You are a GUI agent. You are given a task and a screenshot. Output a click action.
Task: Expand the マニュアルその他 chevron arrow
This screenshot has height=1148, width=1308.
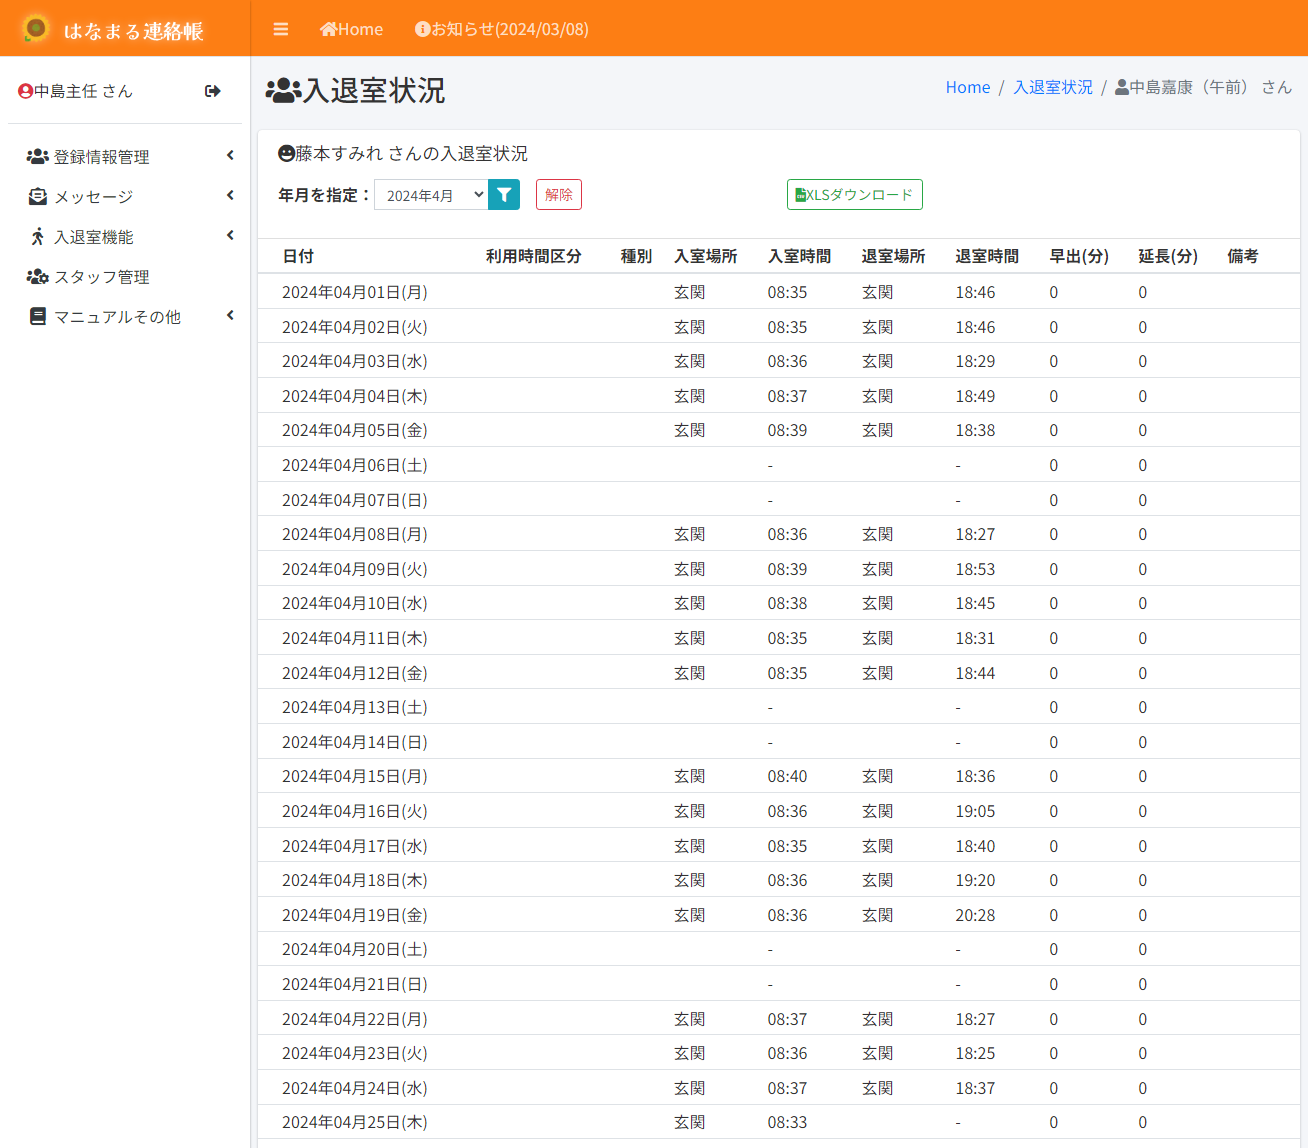(230, 316)
